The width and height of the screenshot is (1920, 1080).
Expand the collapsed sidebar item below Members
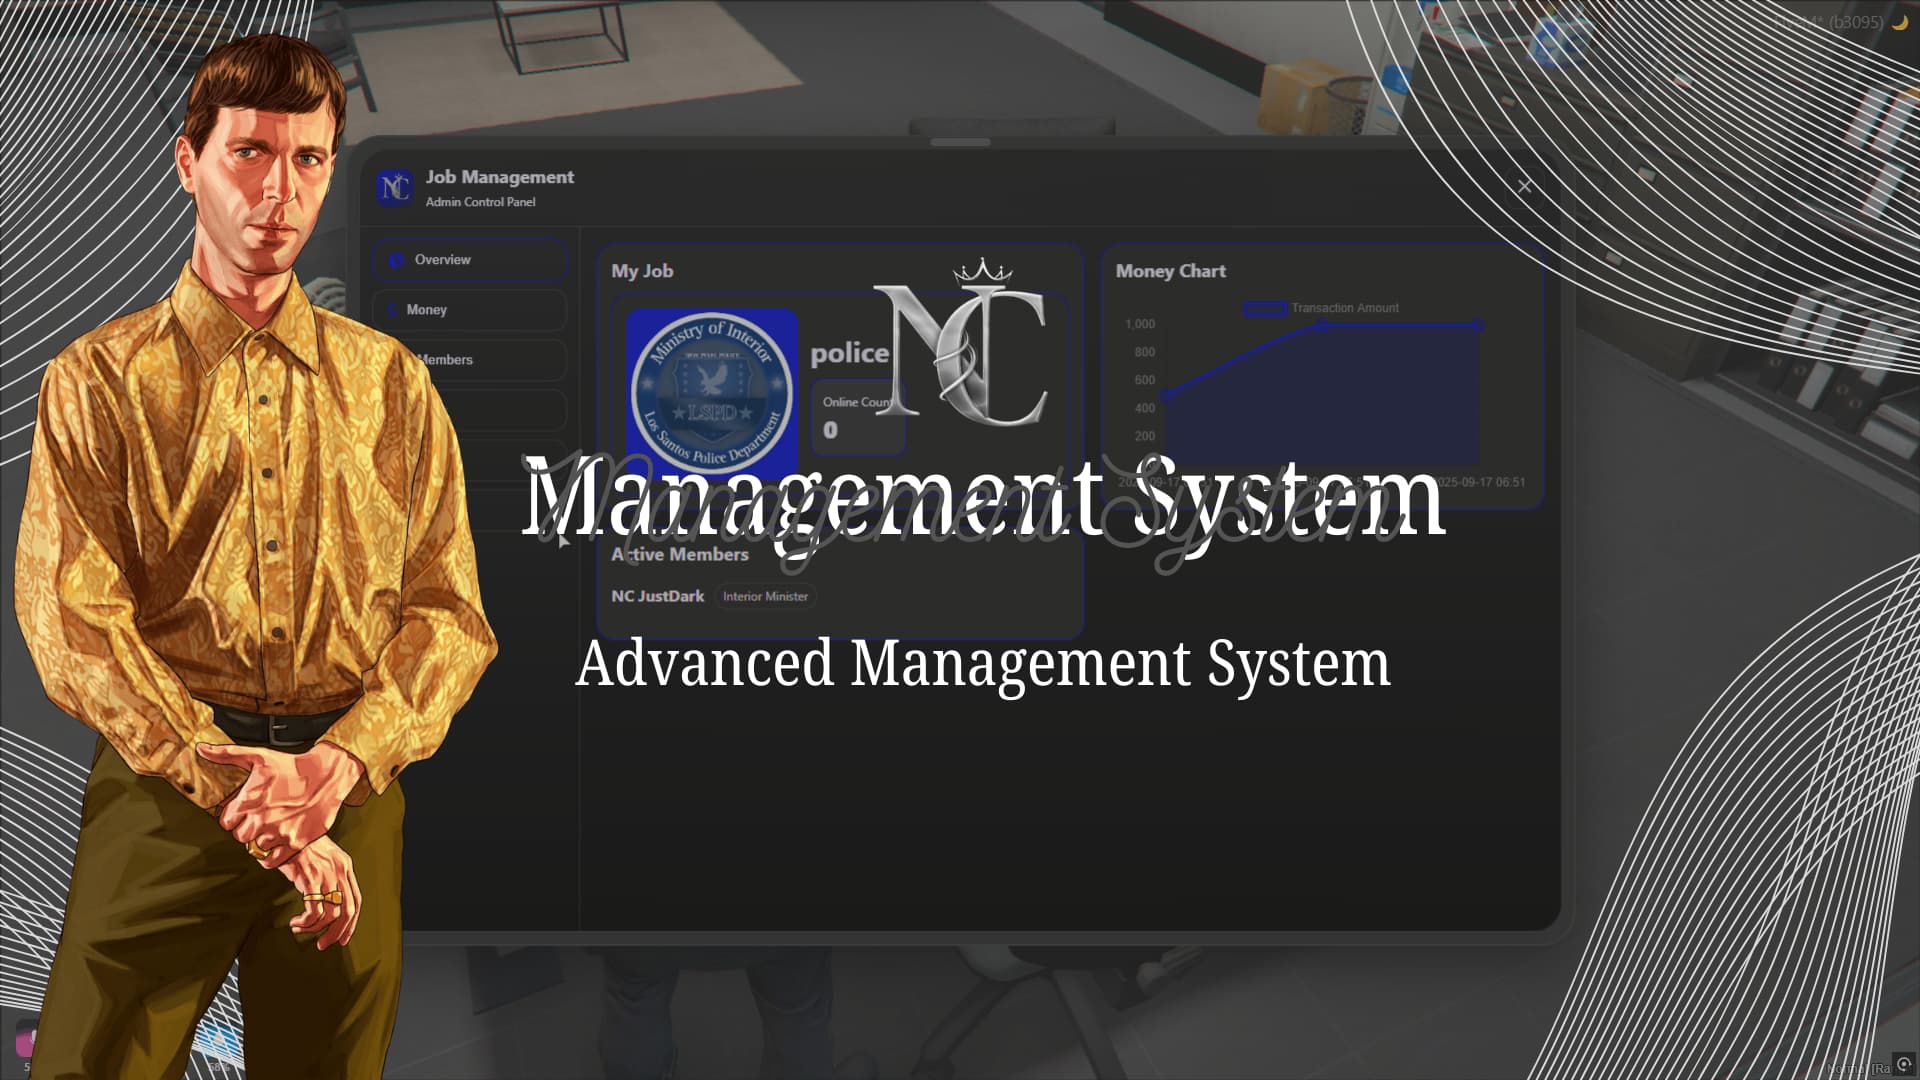tap(470, 410)
